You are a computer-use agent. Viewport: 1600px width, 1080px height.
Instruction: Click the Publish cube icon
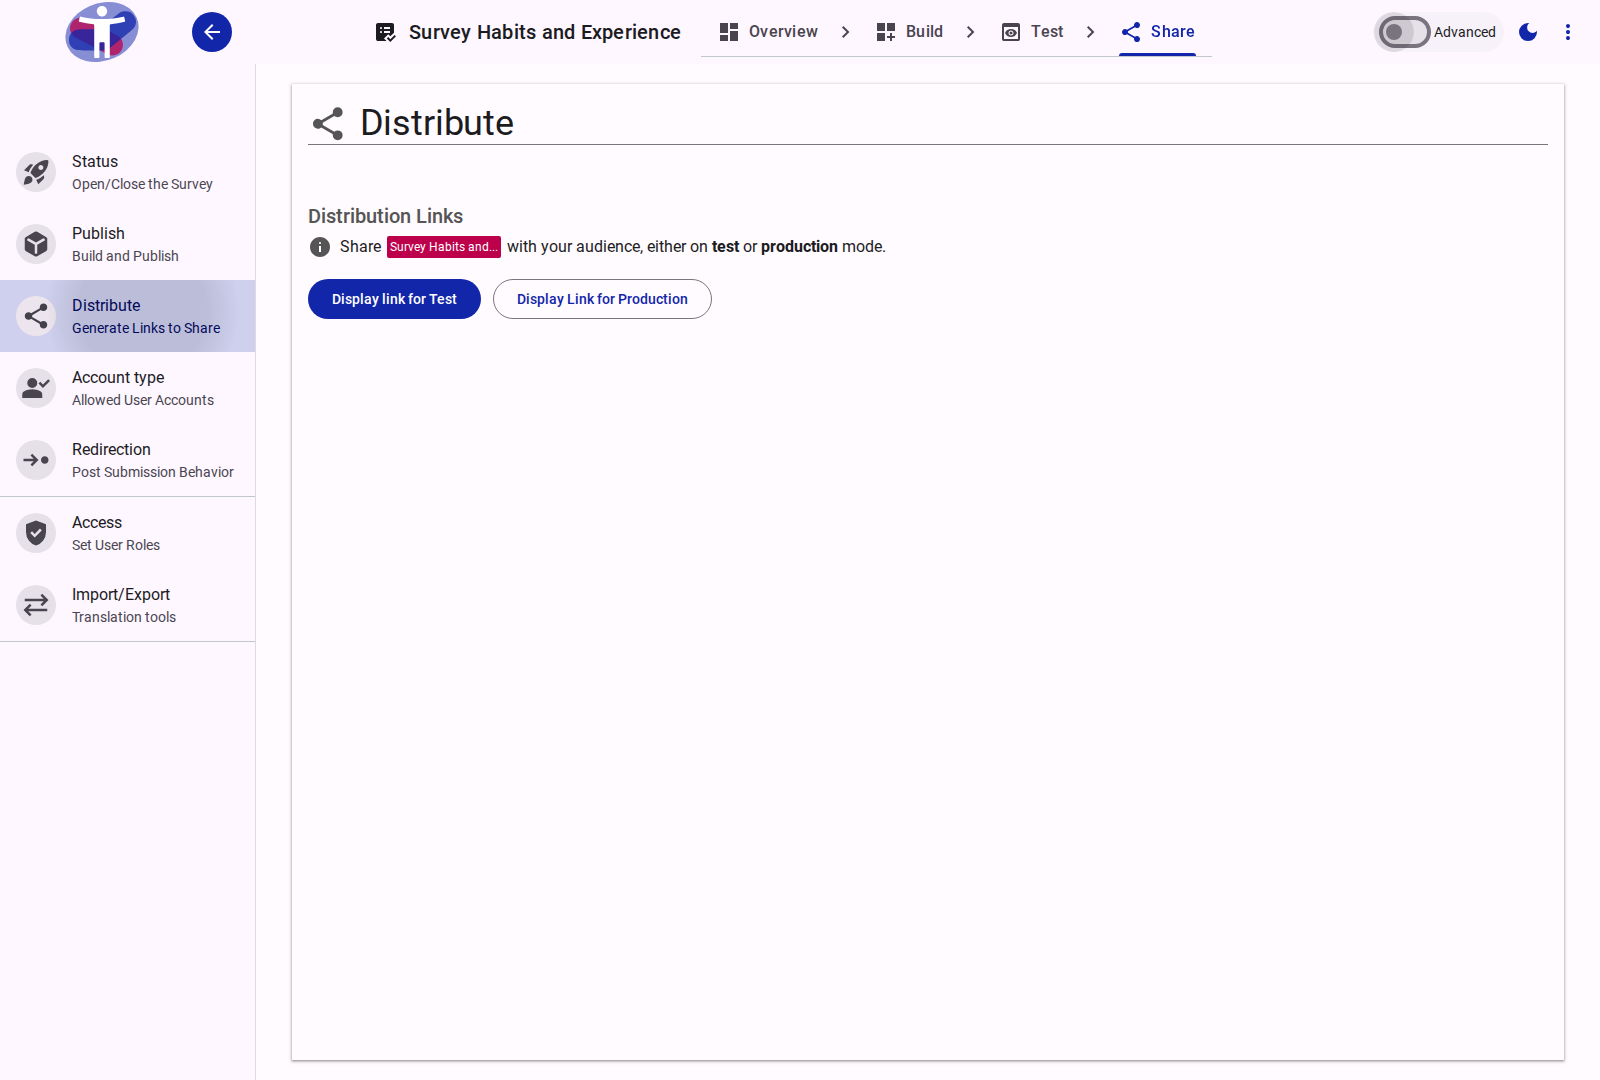pyautogui.click(x=36, y=244)
